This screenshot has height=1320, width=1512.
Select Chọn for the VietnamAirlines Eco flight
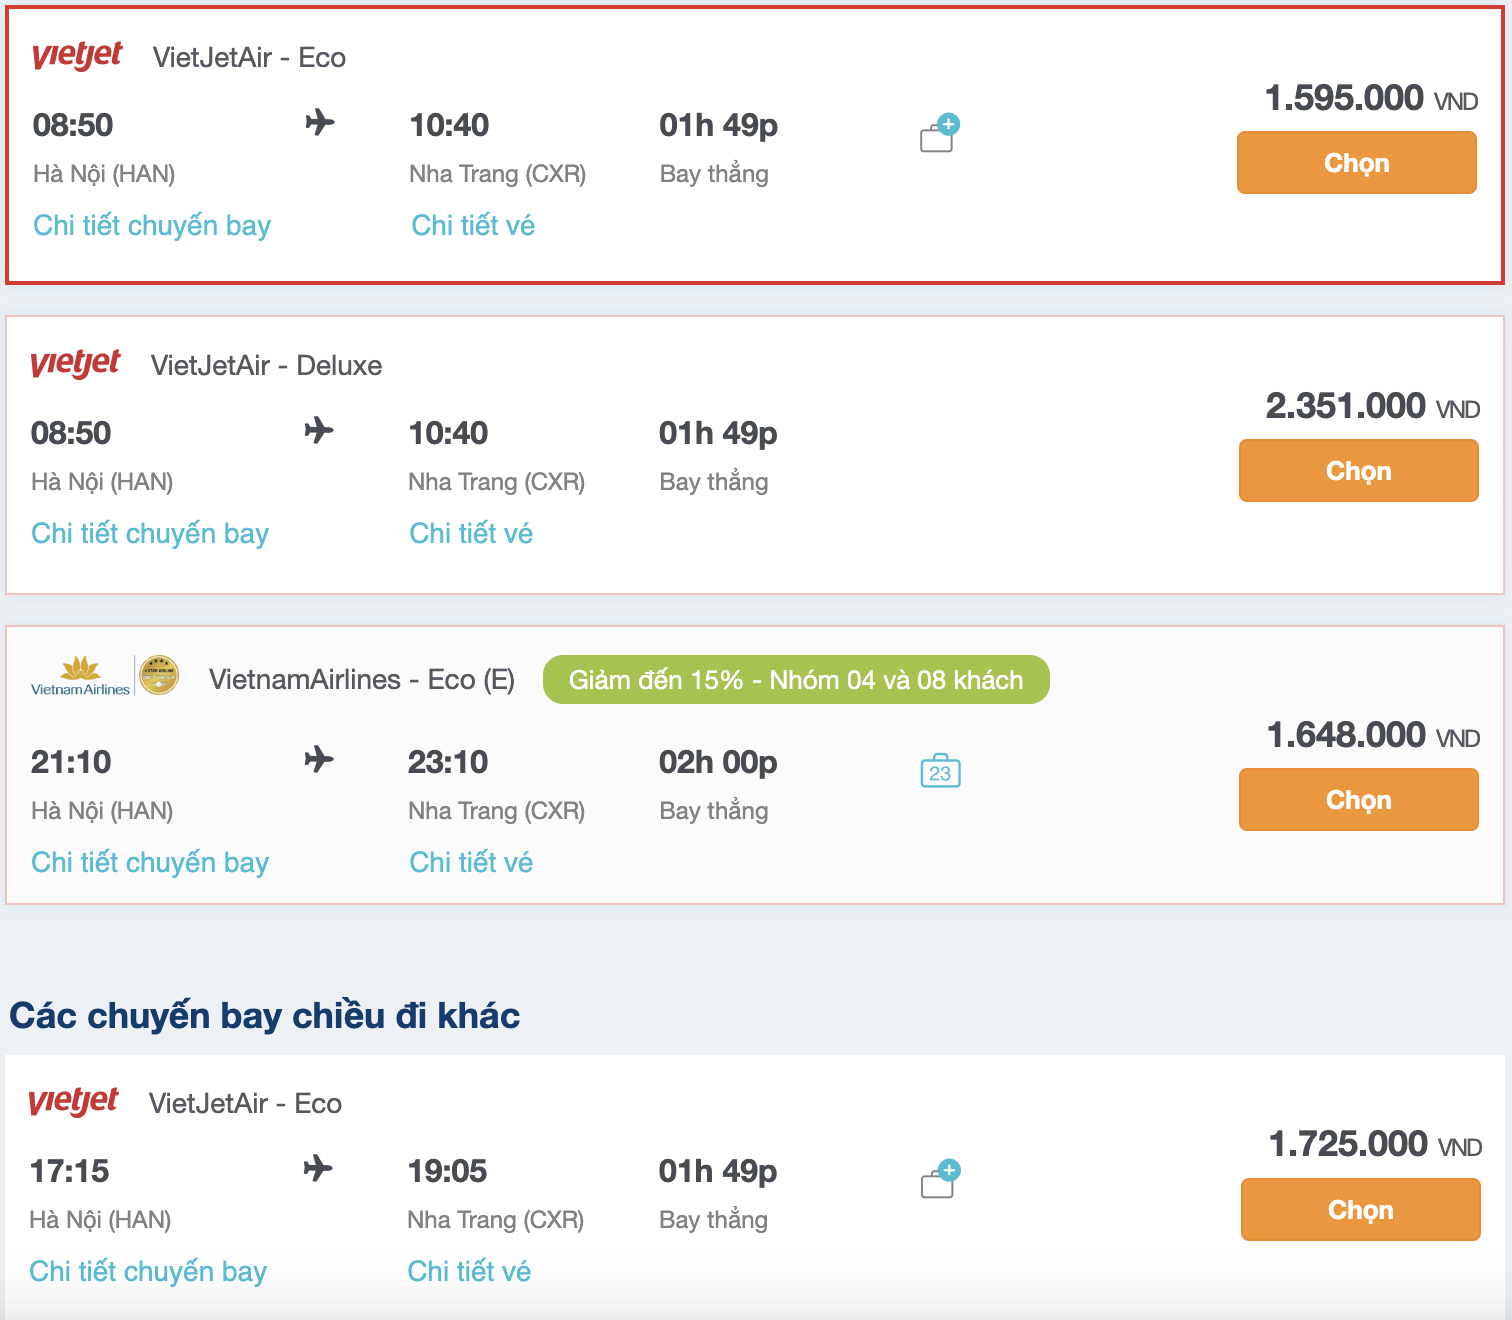tap(1358, 799)
